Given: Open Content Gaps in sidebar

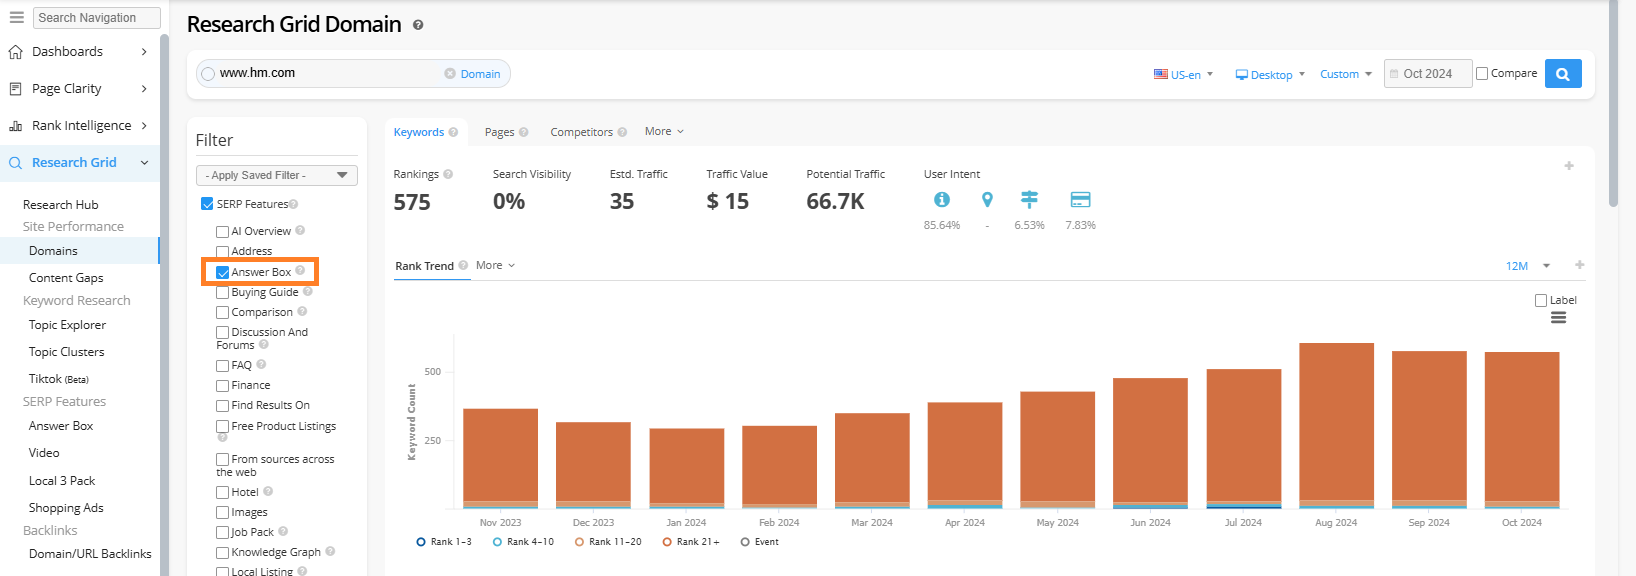Looking at the screenshot, I should point(66,278).
